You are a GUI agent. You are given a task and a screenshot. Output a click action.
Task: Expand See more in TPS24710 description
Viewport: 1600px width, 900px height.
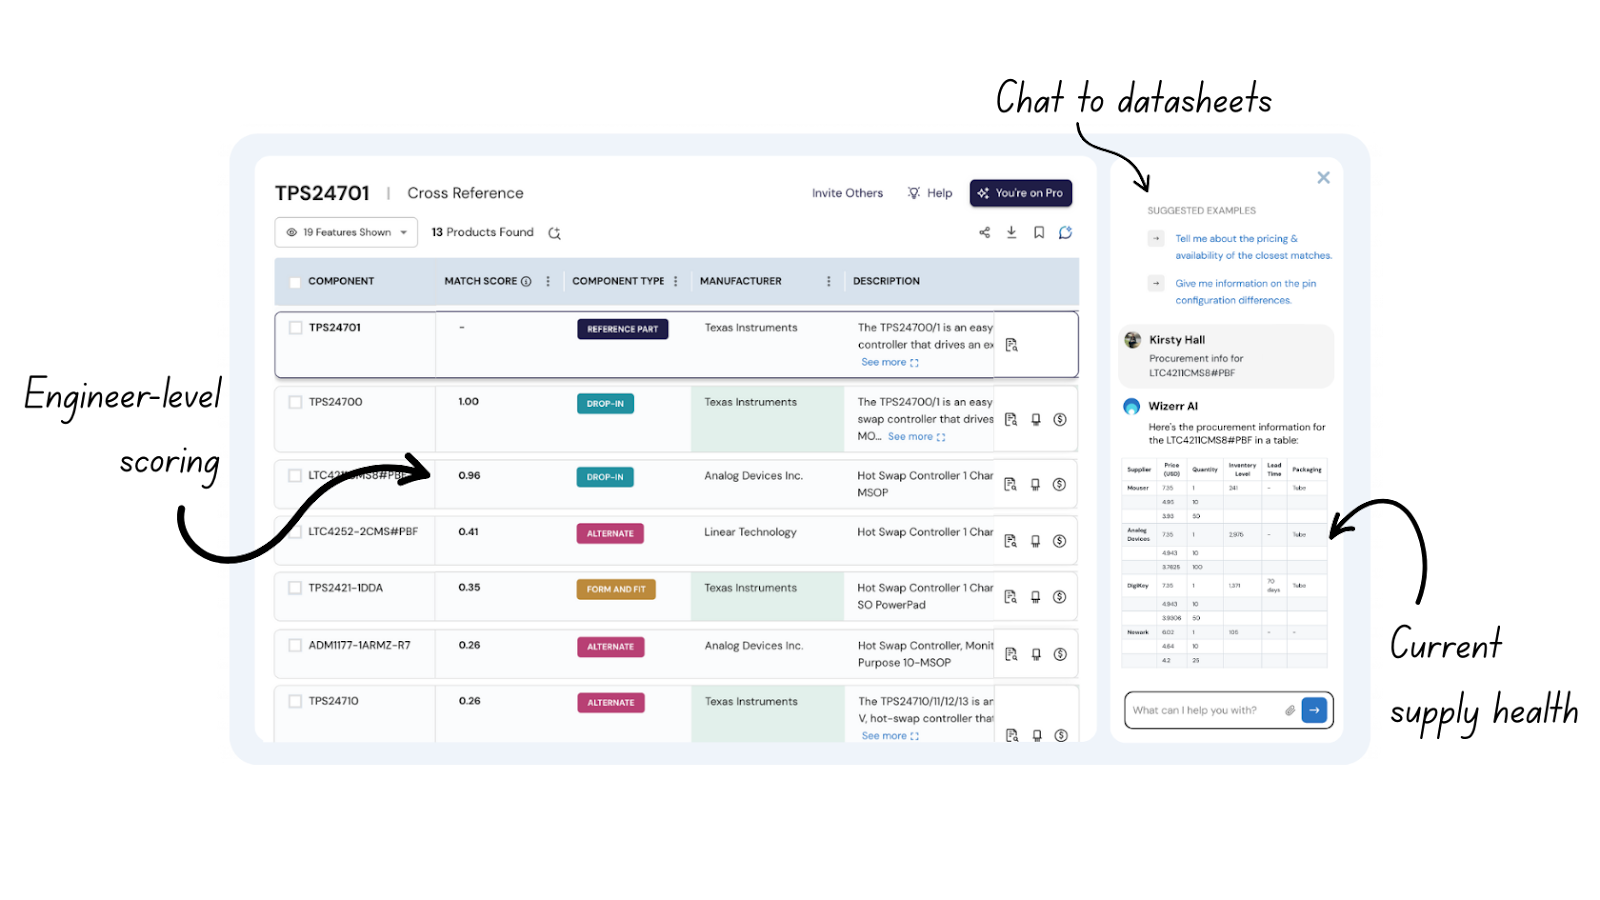point(890,736)
